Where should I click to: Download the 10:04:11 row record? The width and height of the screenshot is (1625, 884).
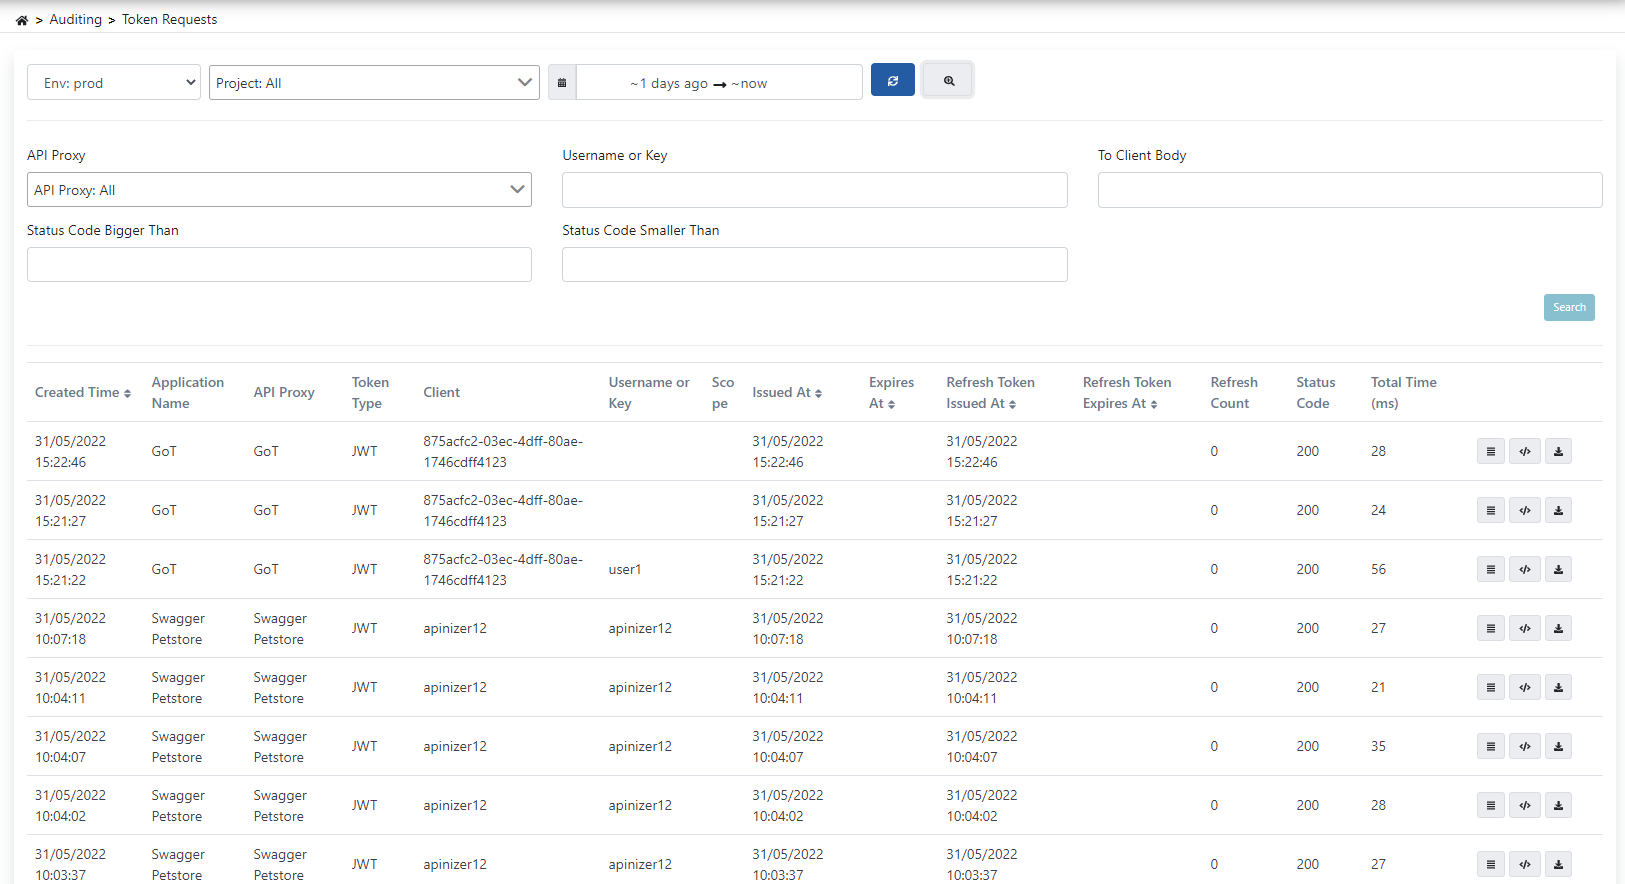point(1558,687)
